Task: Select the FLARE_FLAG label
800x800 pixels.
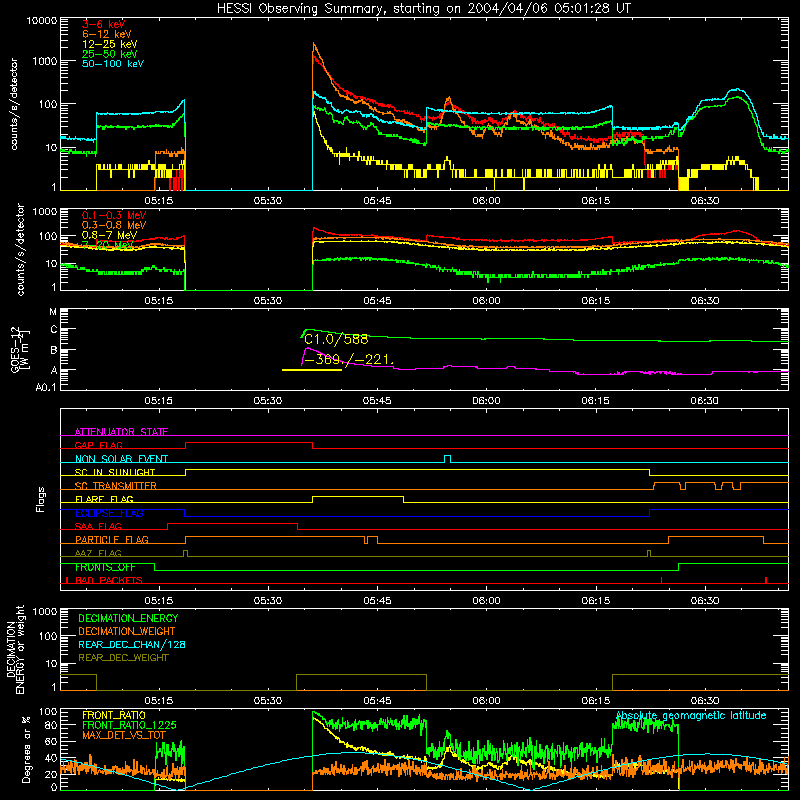Action: tap(104, 499)
